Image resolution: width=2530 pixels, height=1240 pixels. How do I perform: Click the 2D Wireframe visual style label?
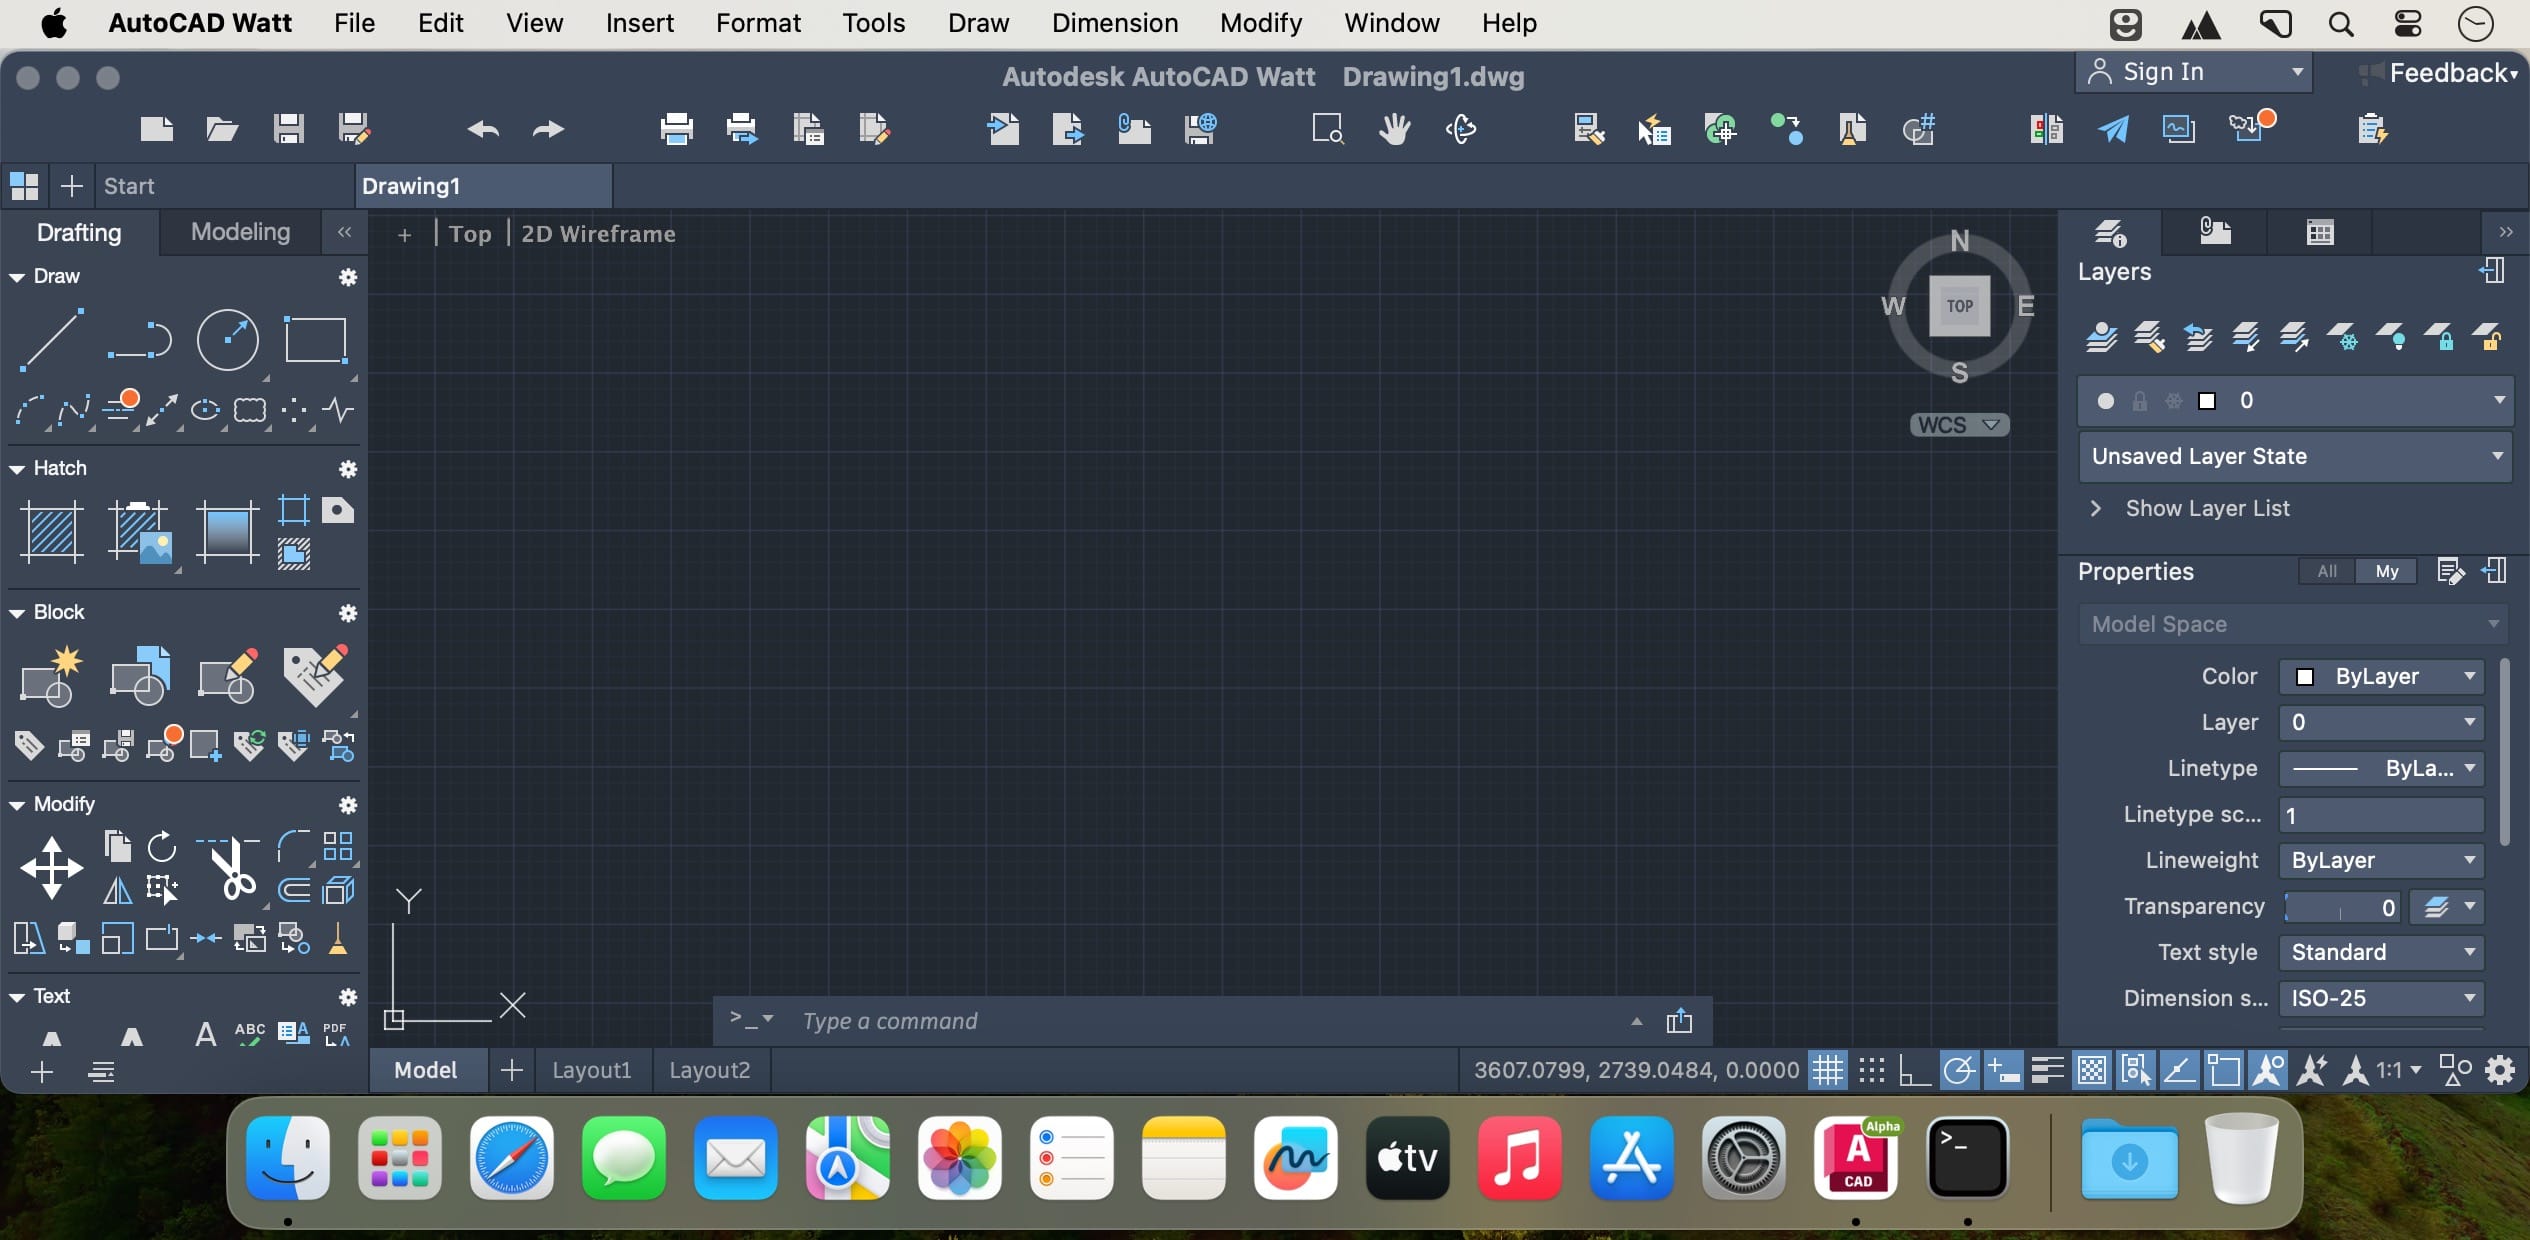tap(598, 234)
